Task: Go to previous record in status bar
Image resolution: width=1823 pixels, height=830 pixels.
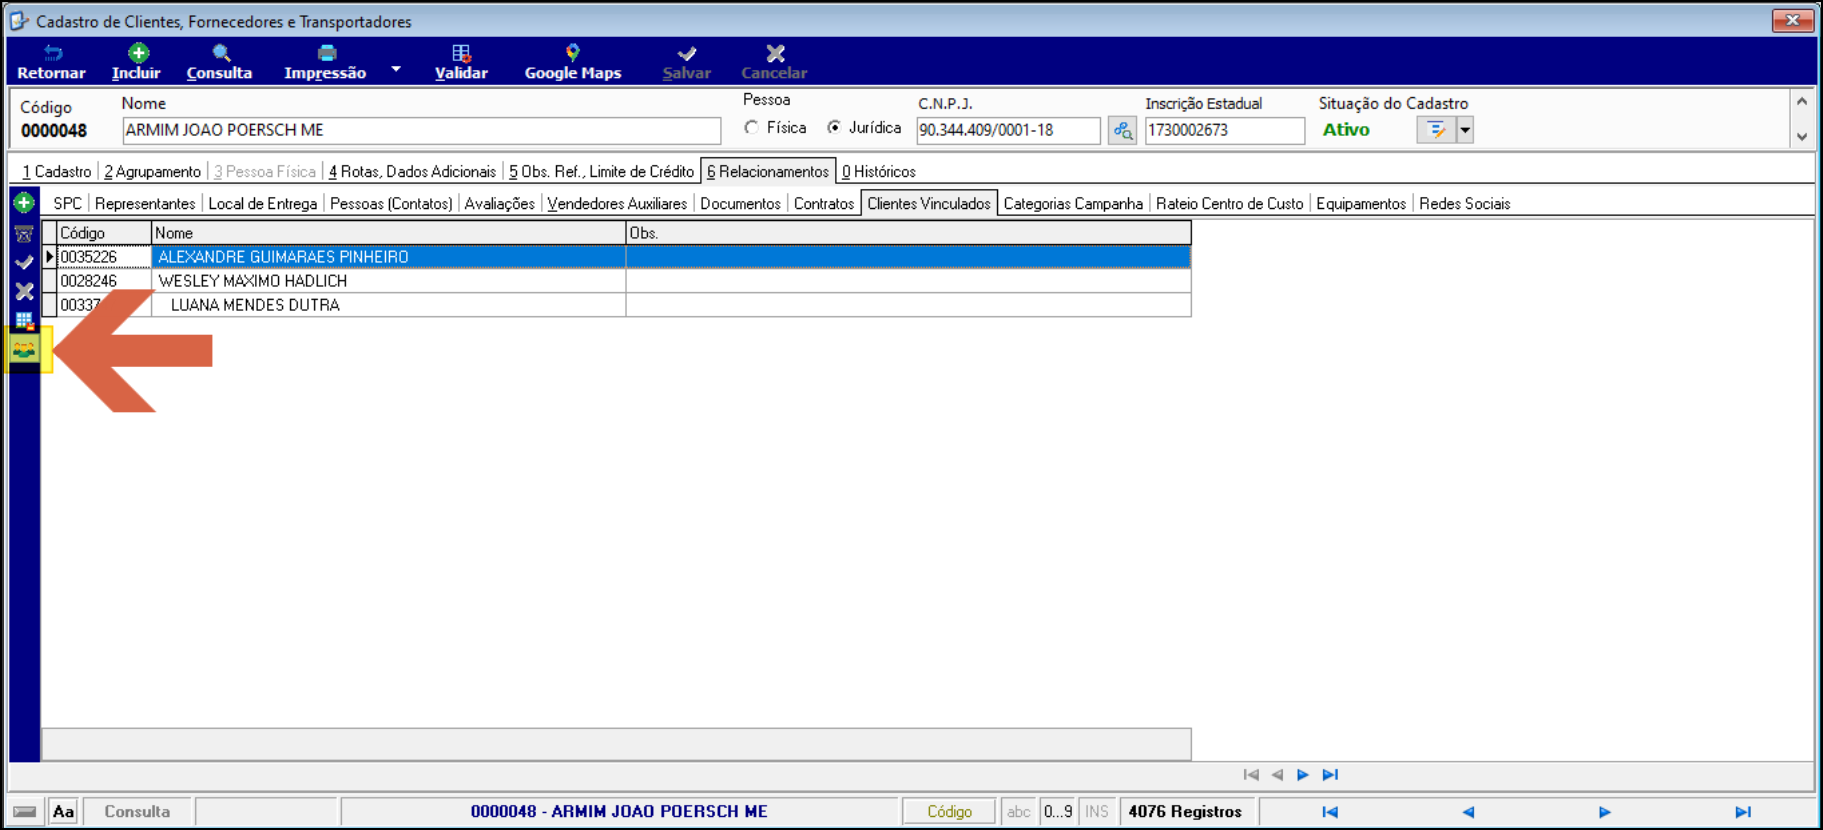Action: tap(1468, 812)
